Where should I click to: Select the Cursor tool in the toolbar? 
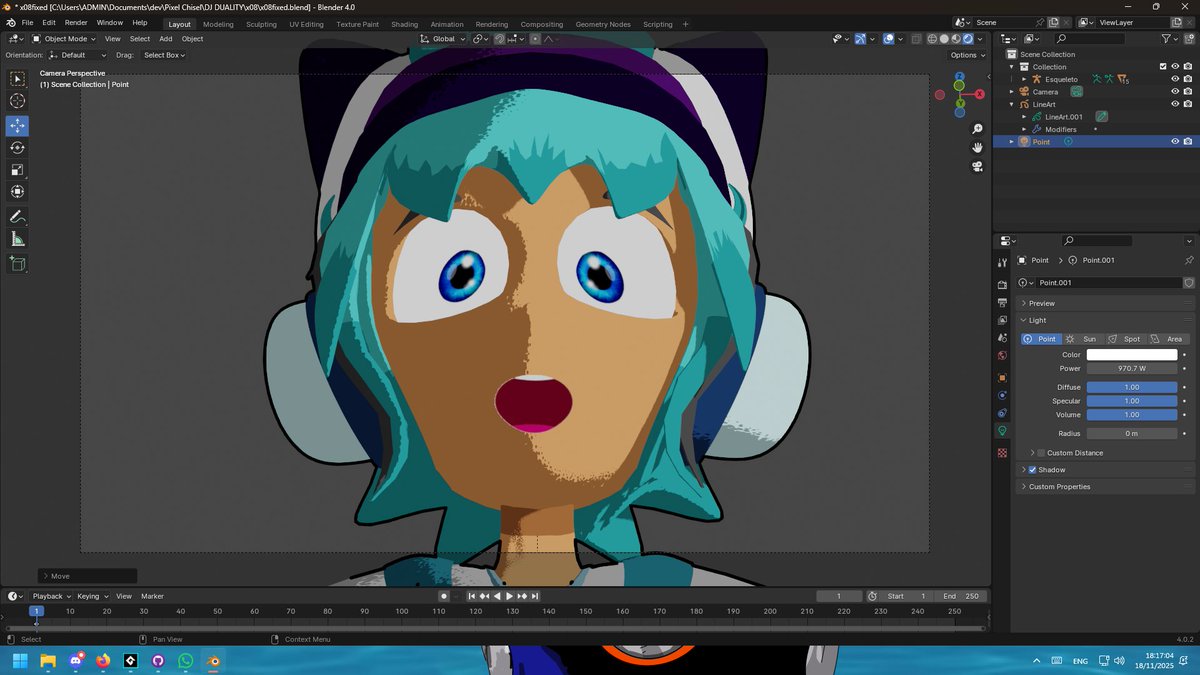(16, 101)
